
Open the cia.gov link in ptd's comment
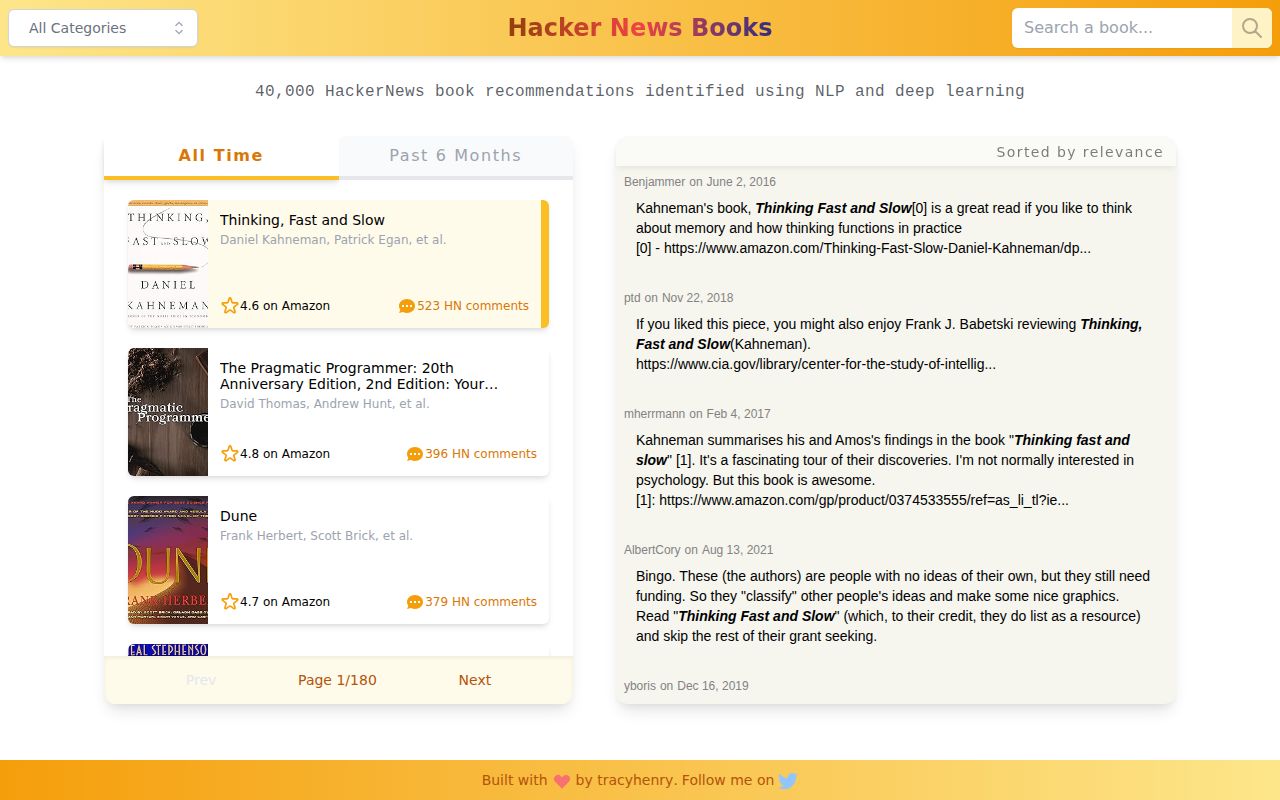(x=816, y=364)
